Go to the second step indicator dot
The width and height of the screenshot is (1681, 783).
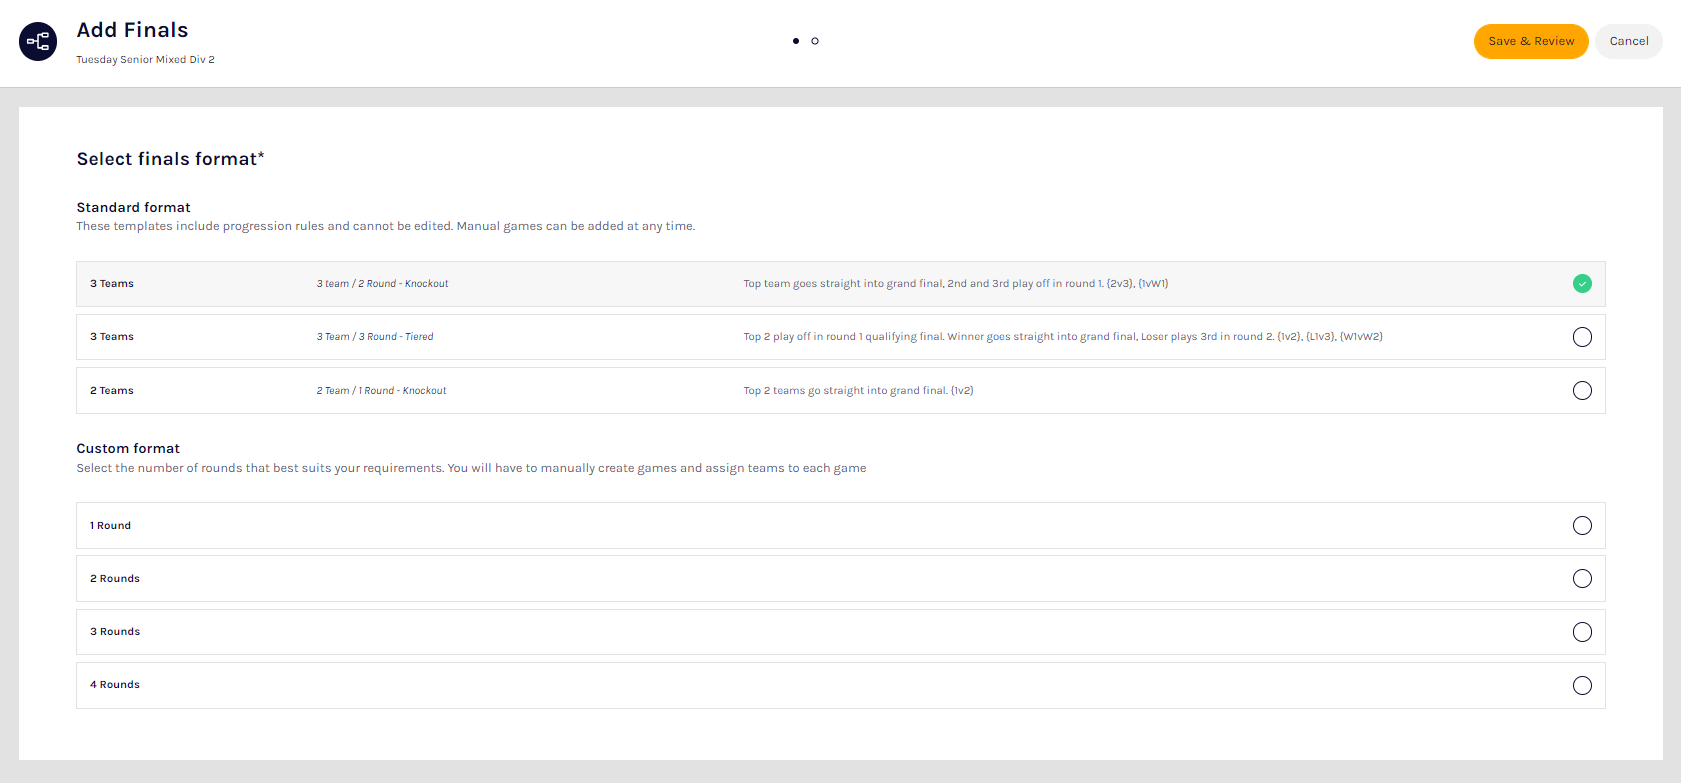tap(815, 41)
